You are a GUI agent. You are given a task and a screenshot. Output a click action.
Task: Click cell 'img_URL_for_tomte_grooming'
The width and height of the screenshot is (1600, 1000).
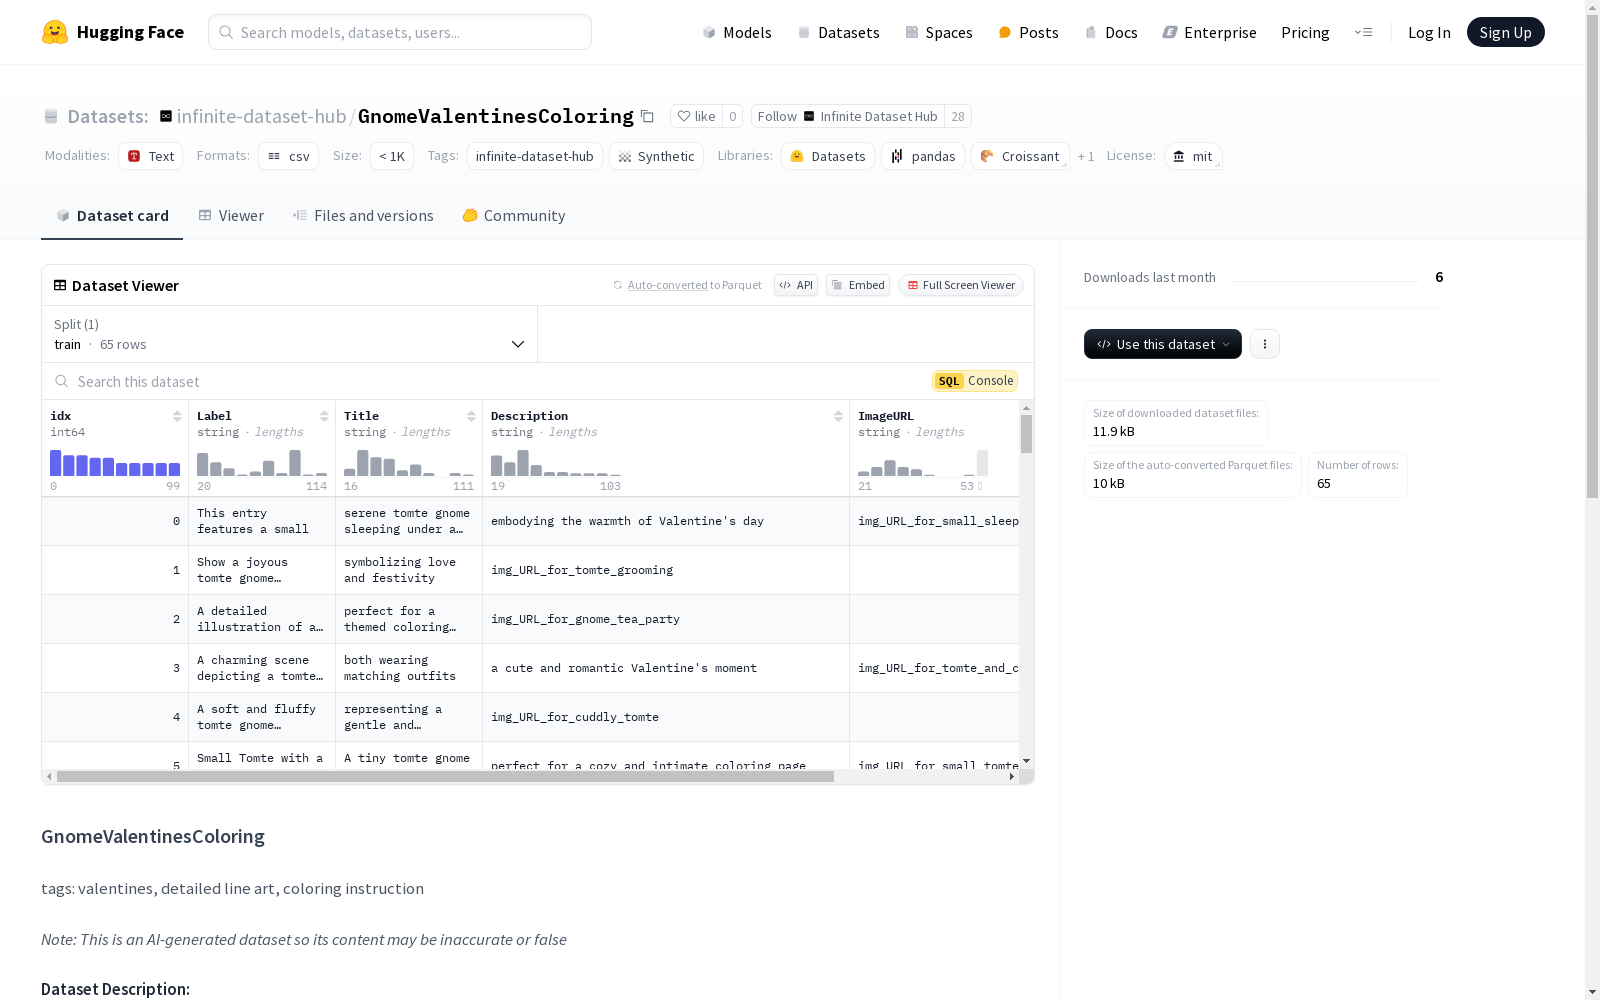pyautogui.click(x=666, y=570)
